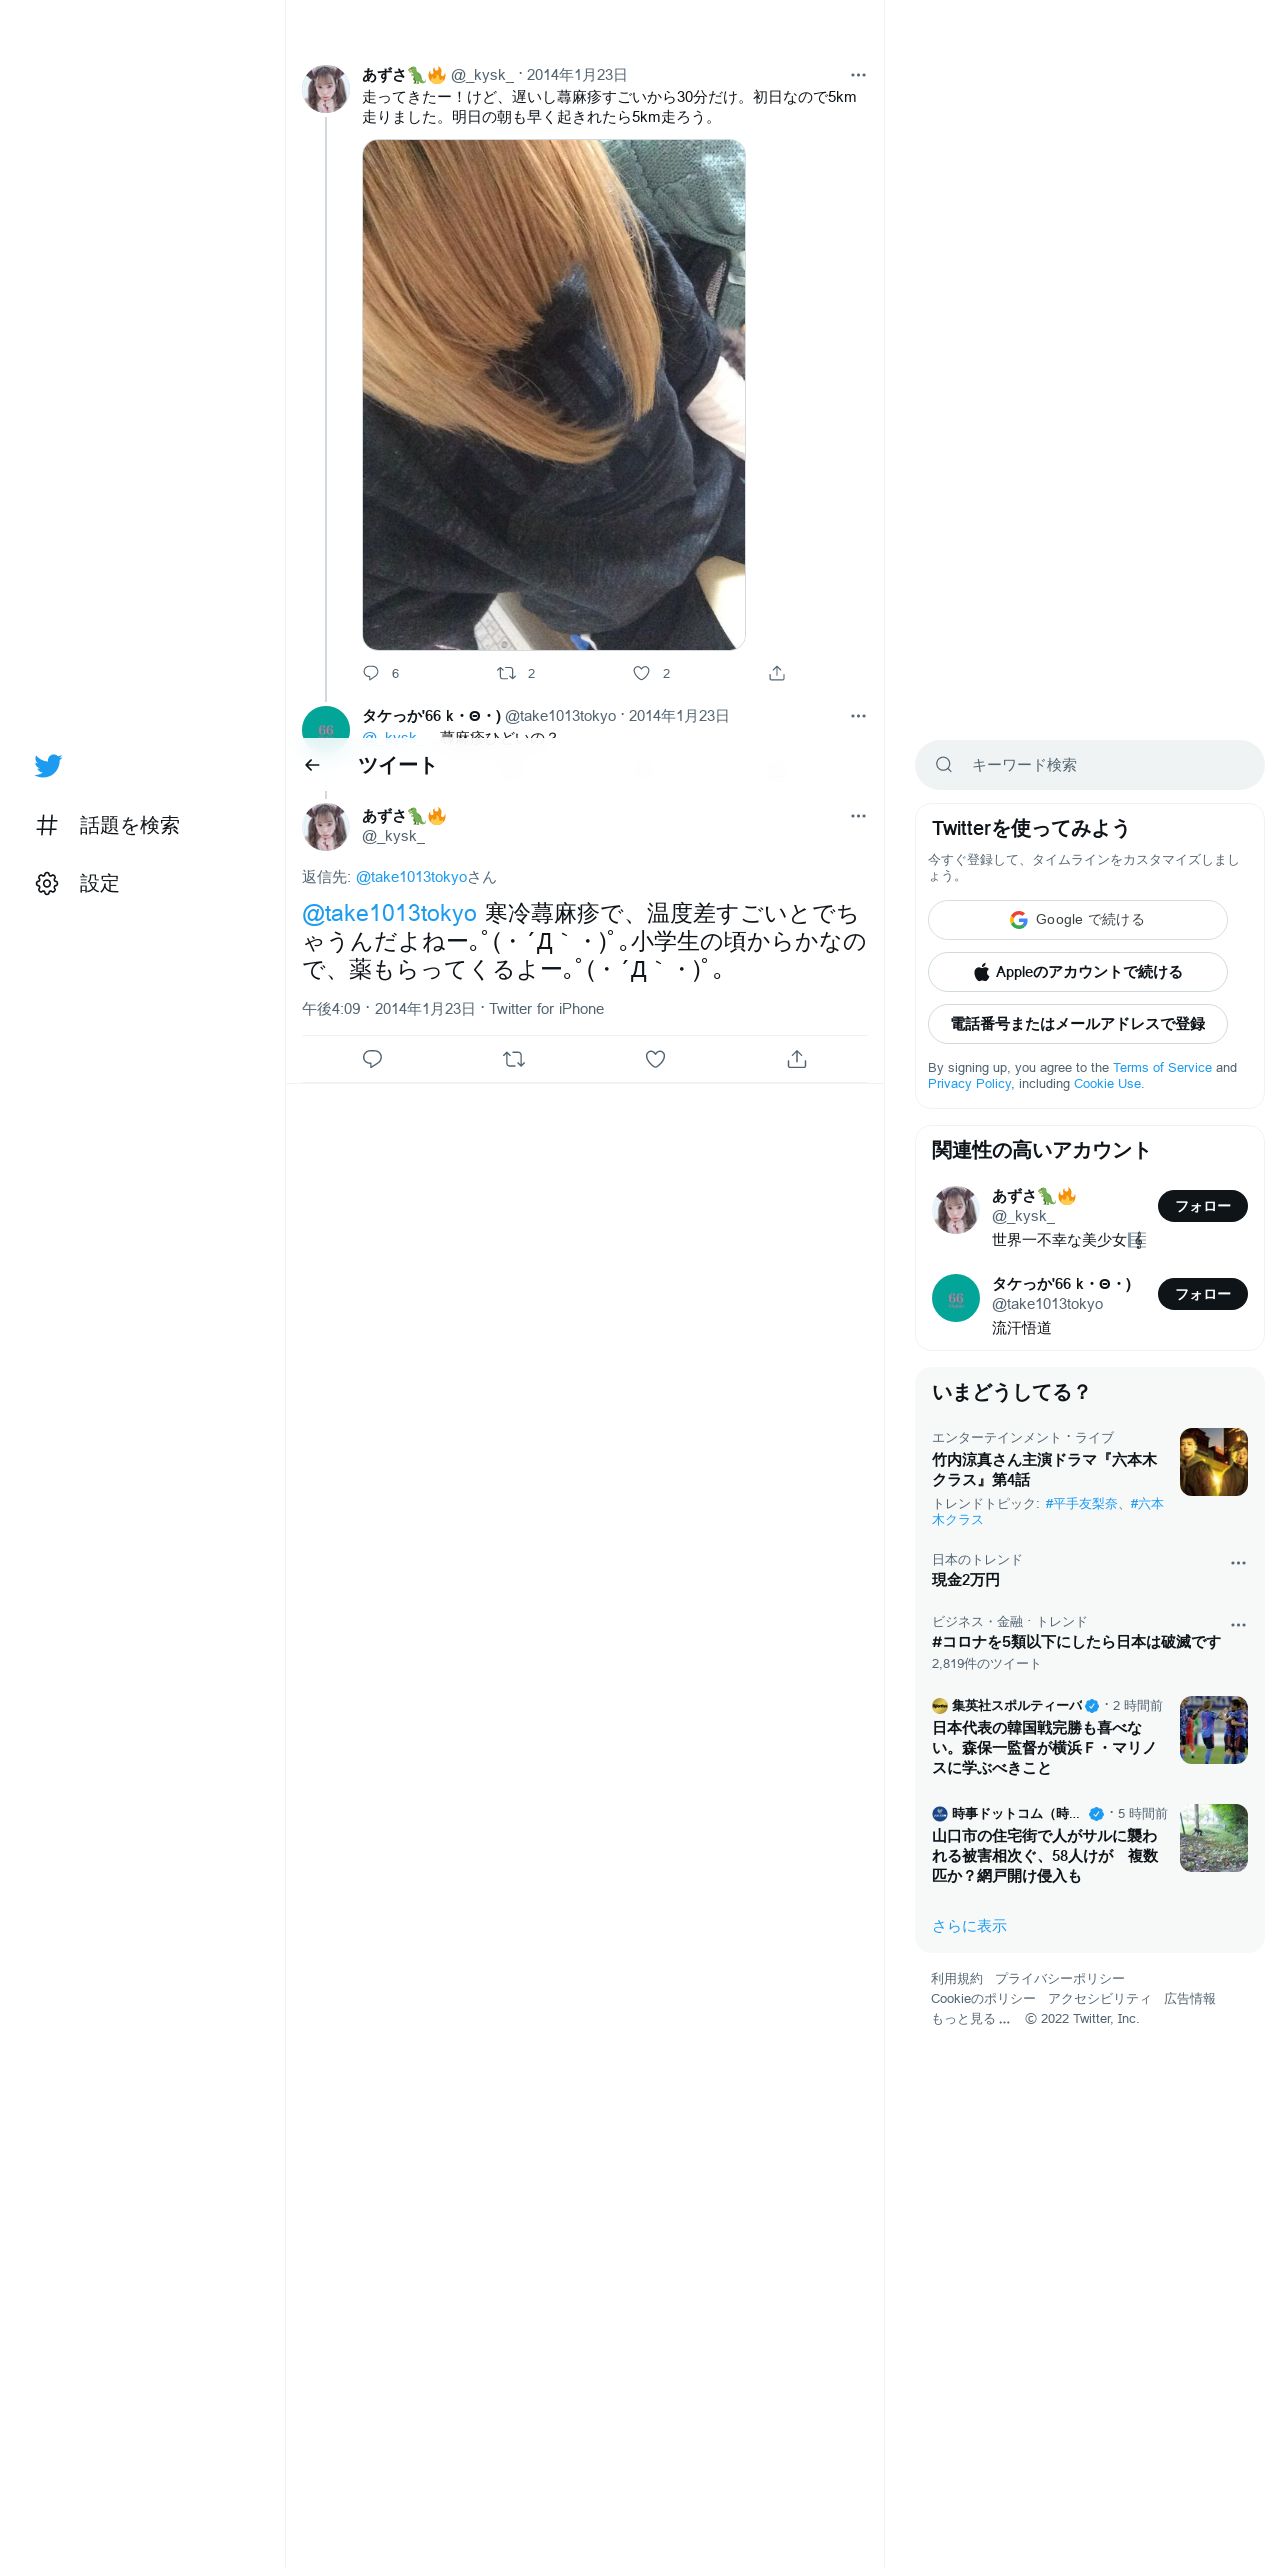Continue with Google sign-up button

click(x=1077, y=920)
